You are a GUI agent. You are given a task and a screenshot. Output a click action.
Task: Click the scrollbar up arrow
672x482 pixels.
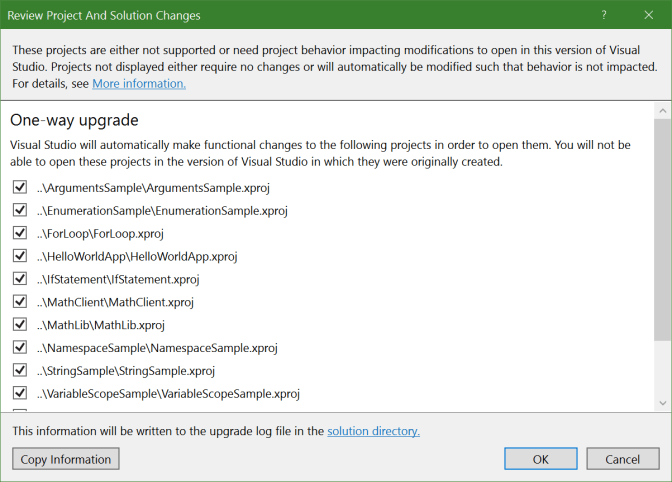click(662, 109)
